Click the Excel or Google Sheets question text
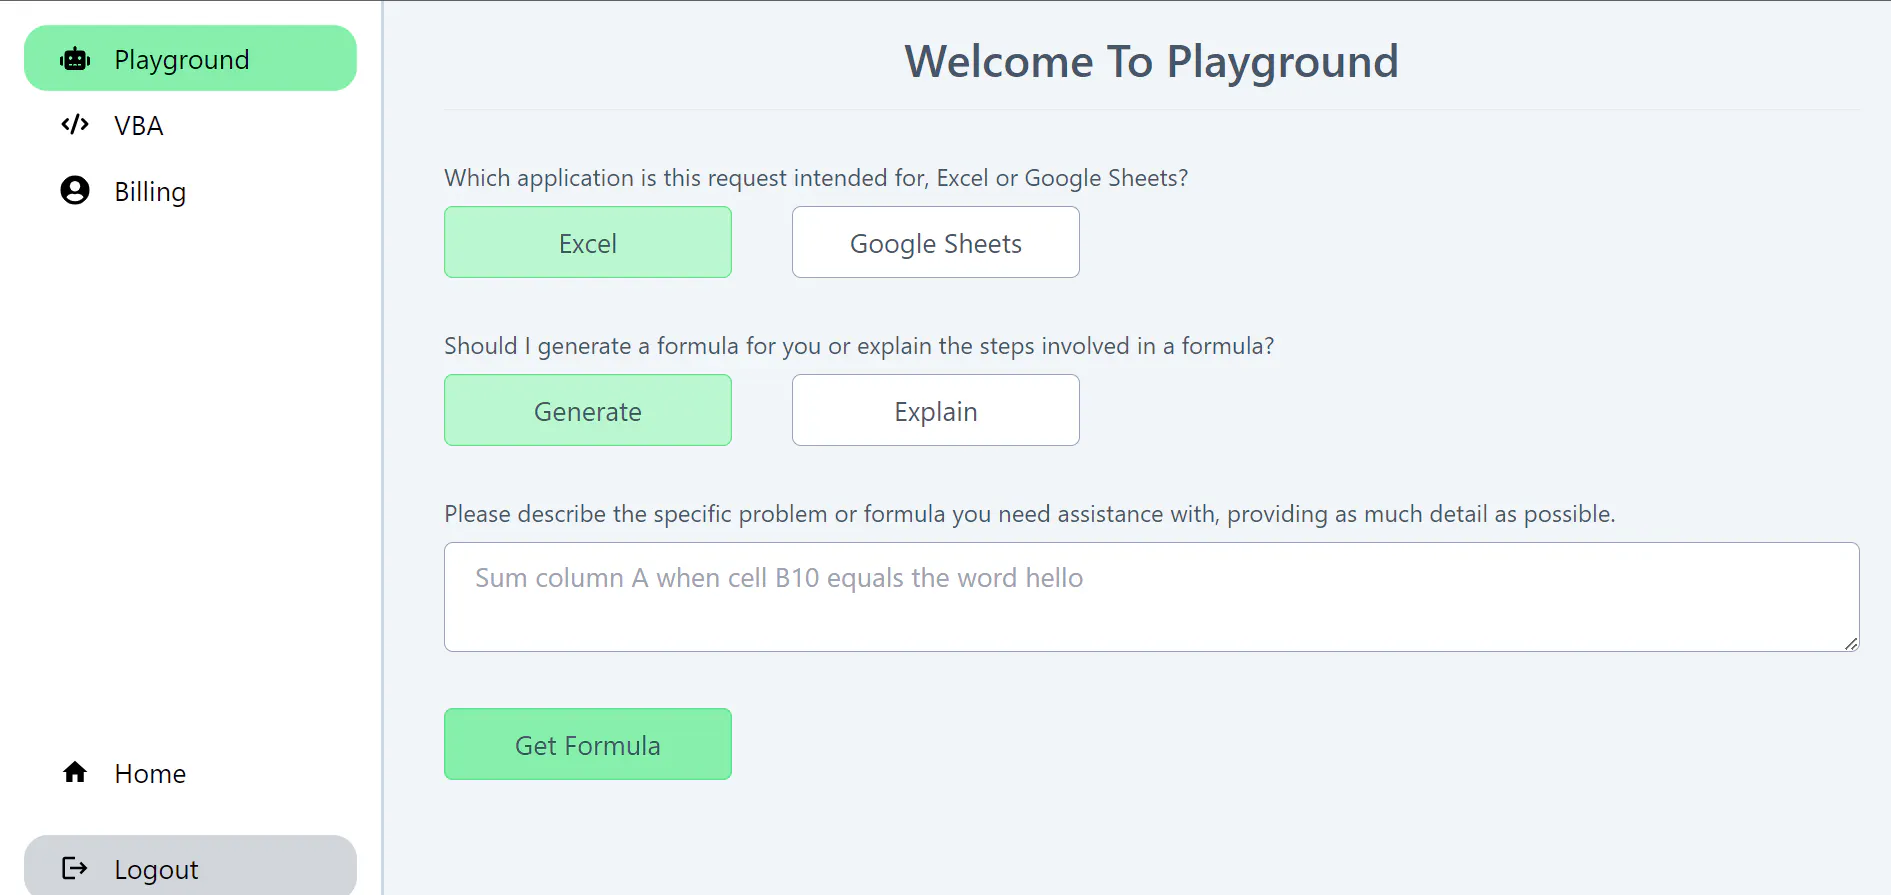This screenshot has height=895, width=1891. (x=816, y=178)
